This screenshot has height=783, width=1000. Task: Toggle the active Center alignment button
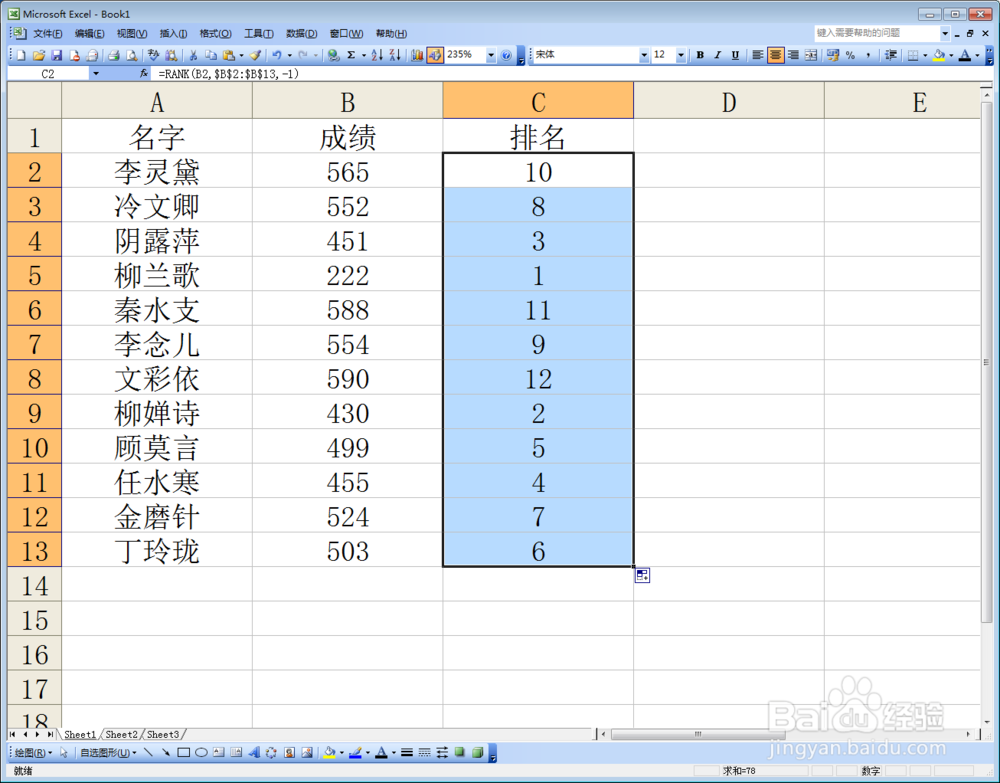(x=775, y=55)
